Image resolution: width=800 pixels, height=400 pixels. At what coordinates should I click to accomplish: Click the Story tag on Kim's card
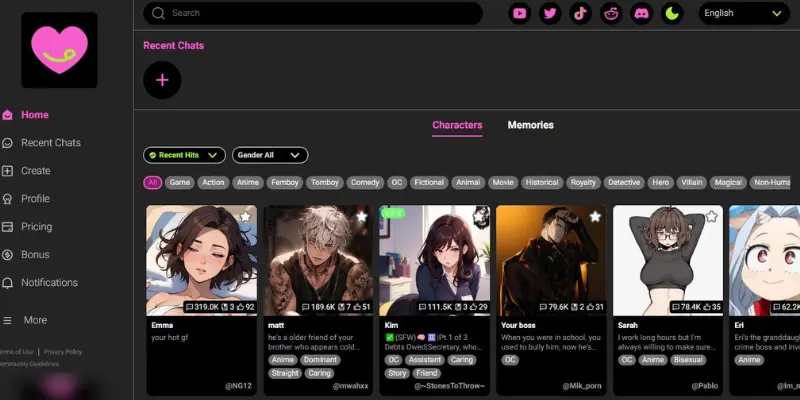pos(397,373)
